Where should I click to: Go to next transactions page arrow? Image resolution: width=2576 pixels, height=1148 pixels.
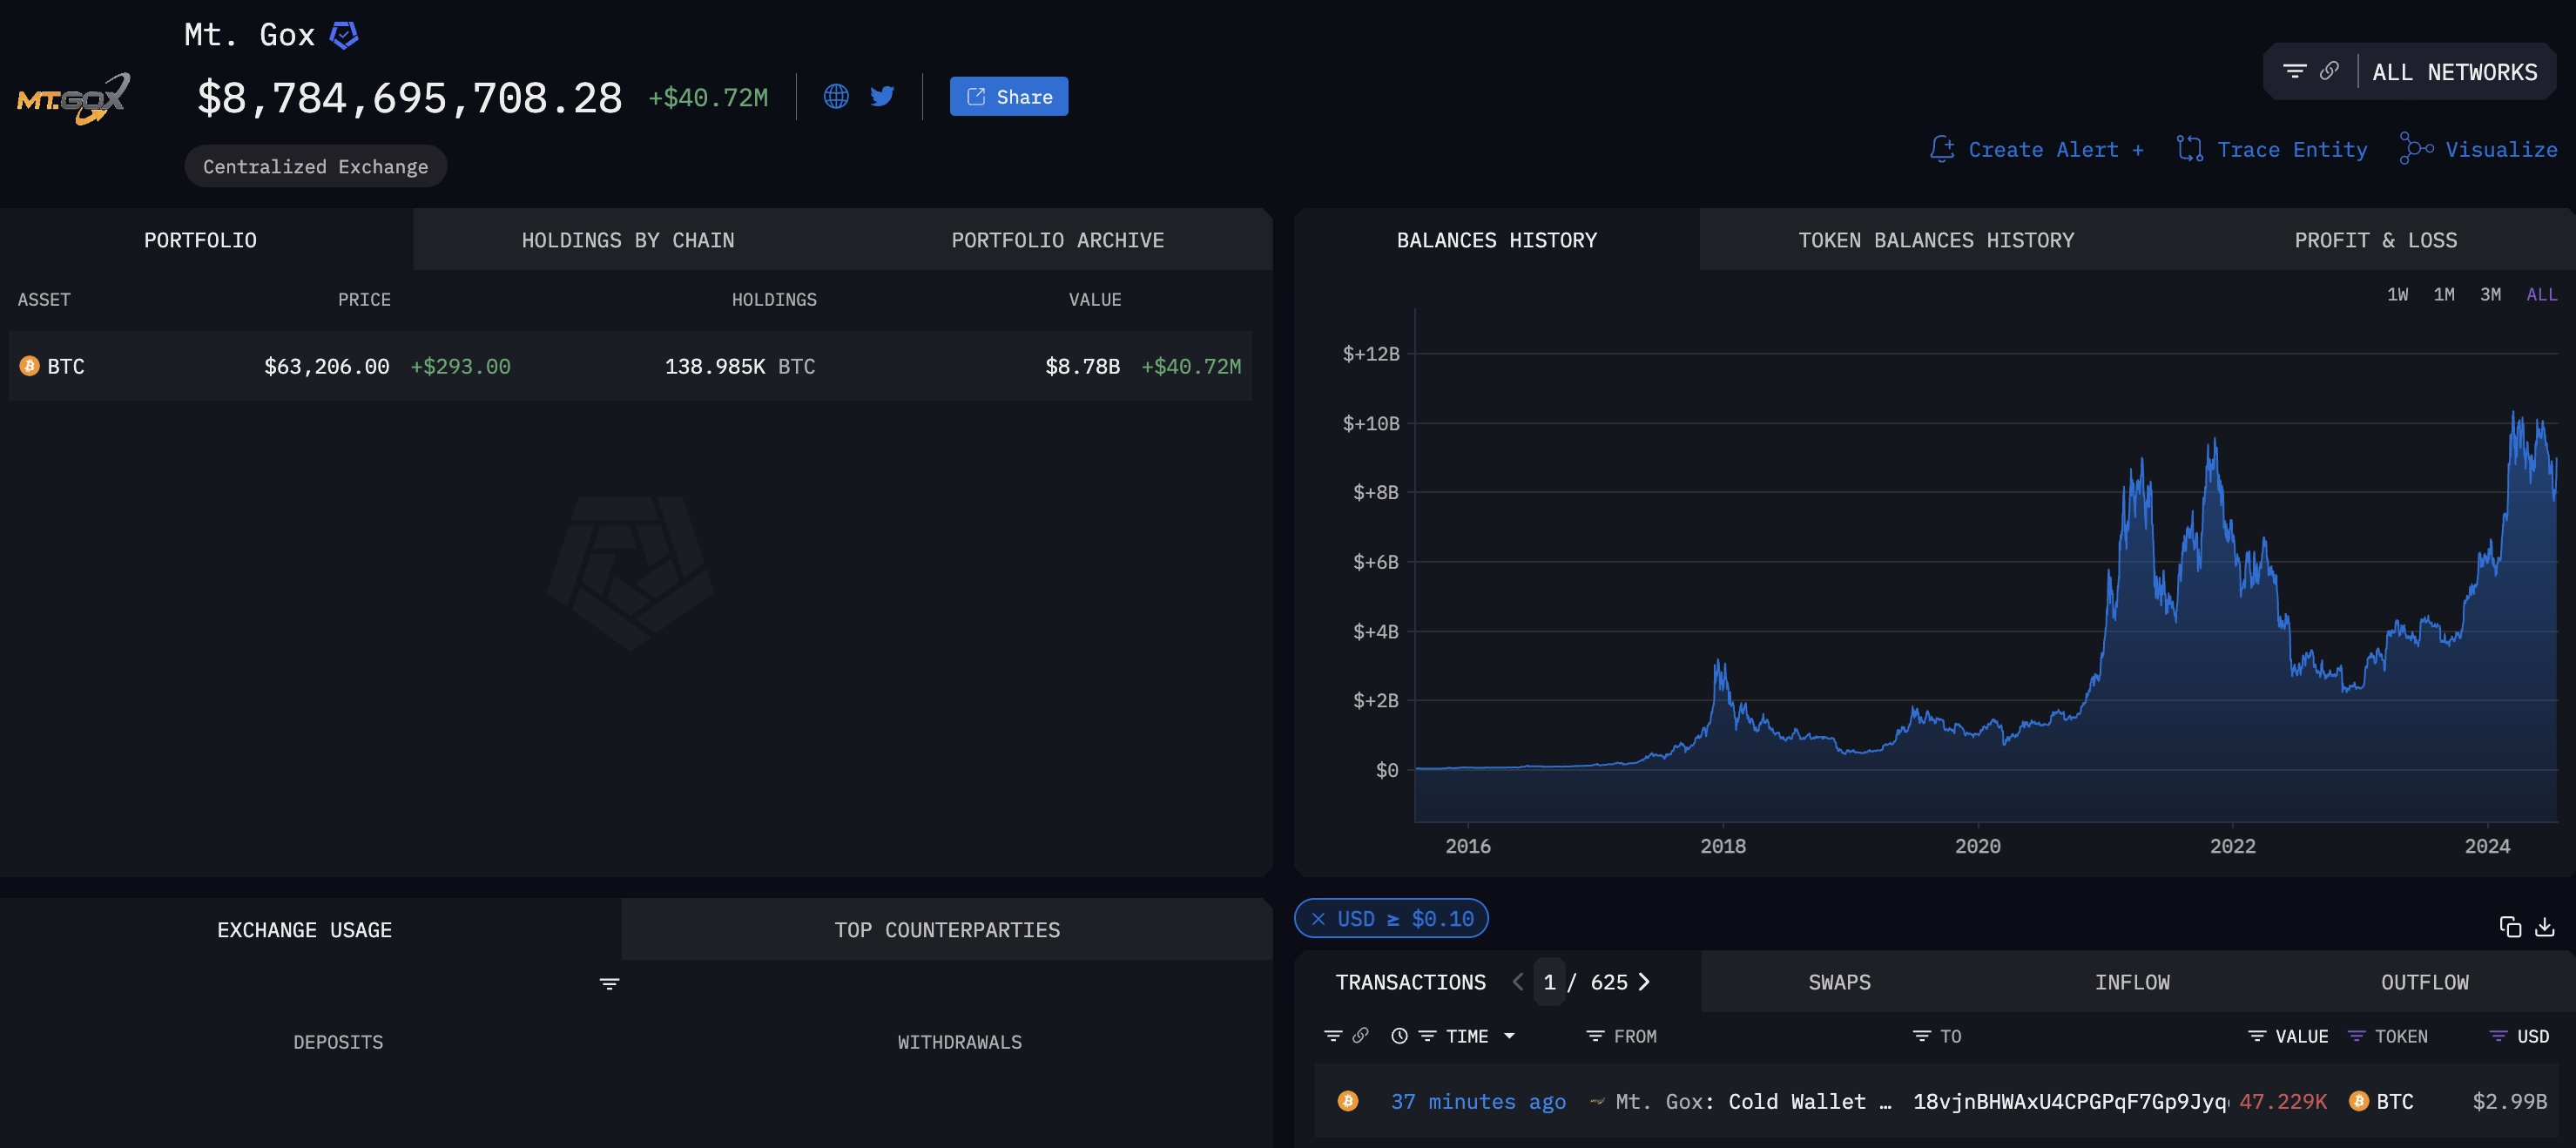click(1644, 982)
